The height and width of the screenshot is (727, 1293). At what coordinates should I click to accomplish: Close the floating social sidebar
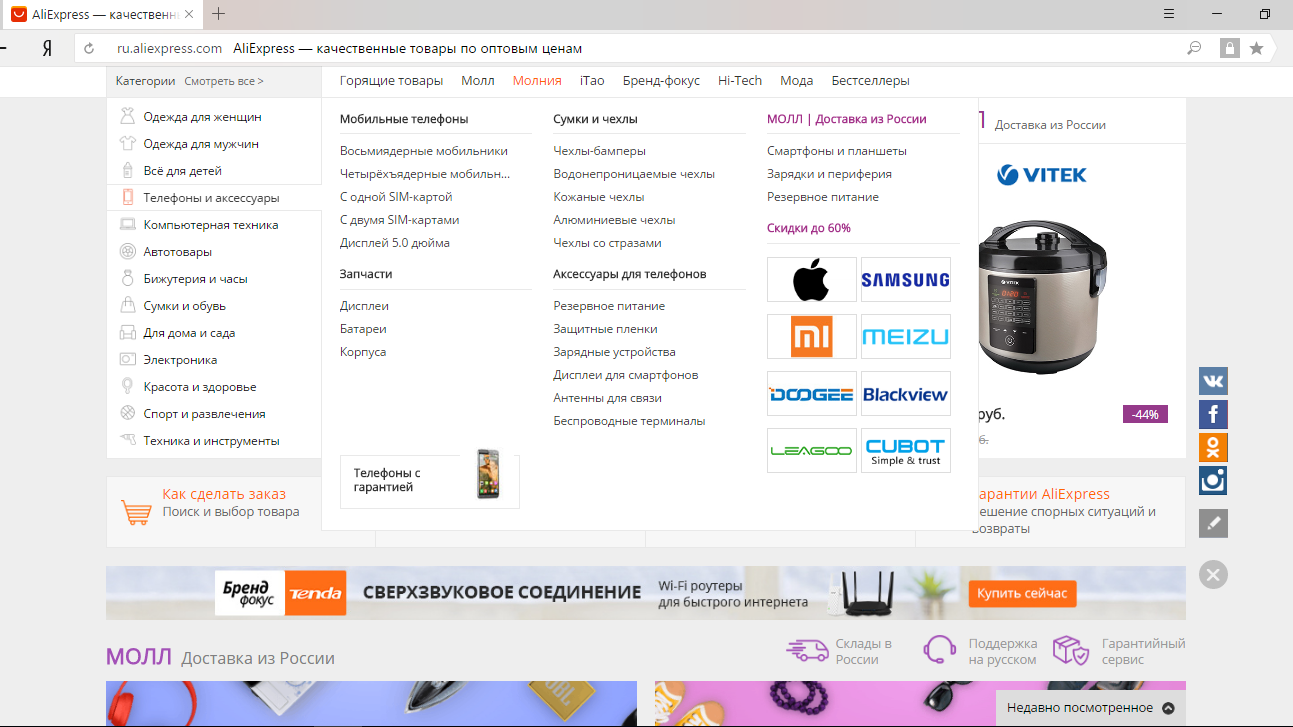tap(1213, 574)
